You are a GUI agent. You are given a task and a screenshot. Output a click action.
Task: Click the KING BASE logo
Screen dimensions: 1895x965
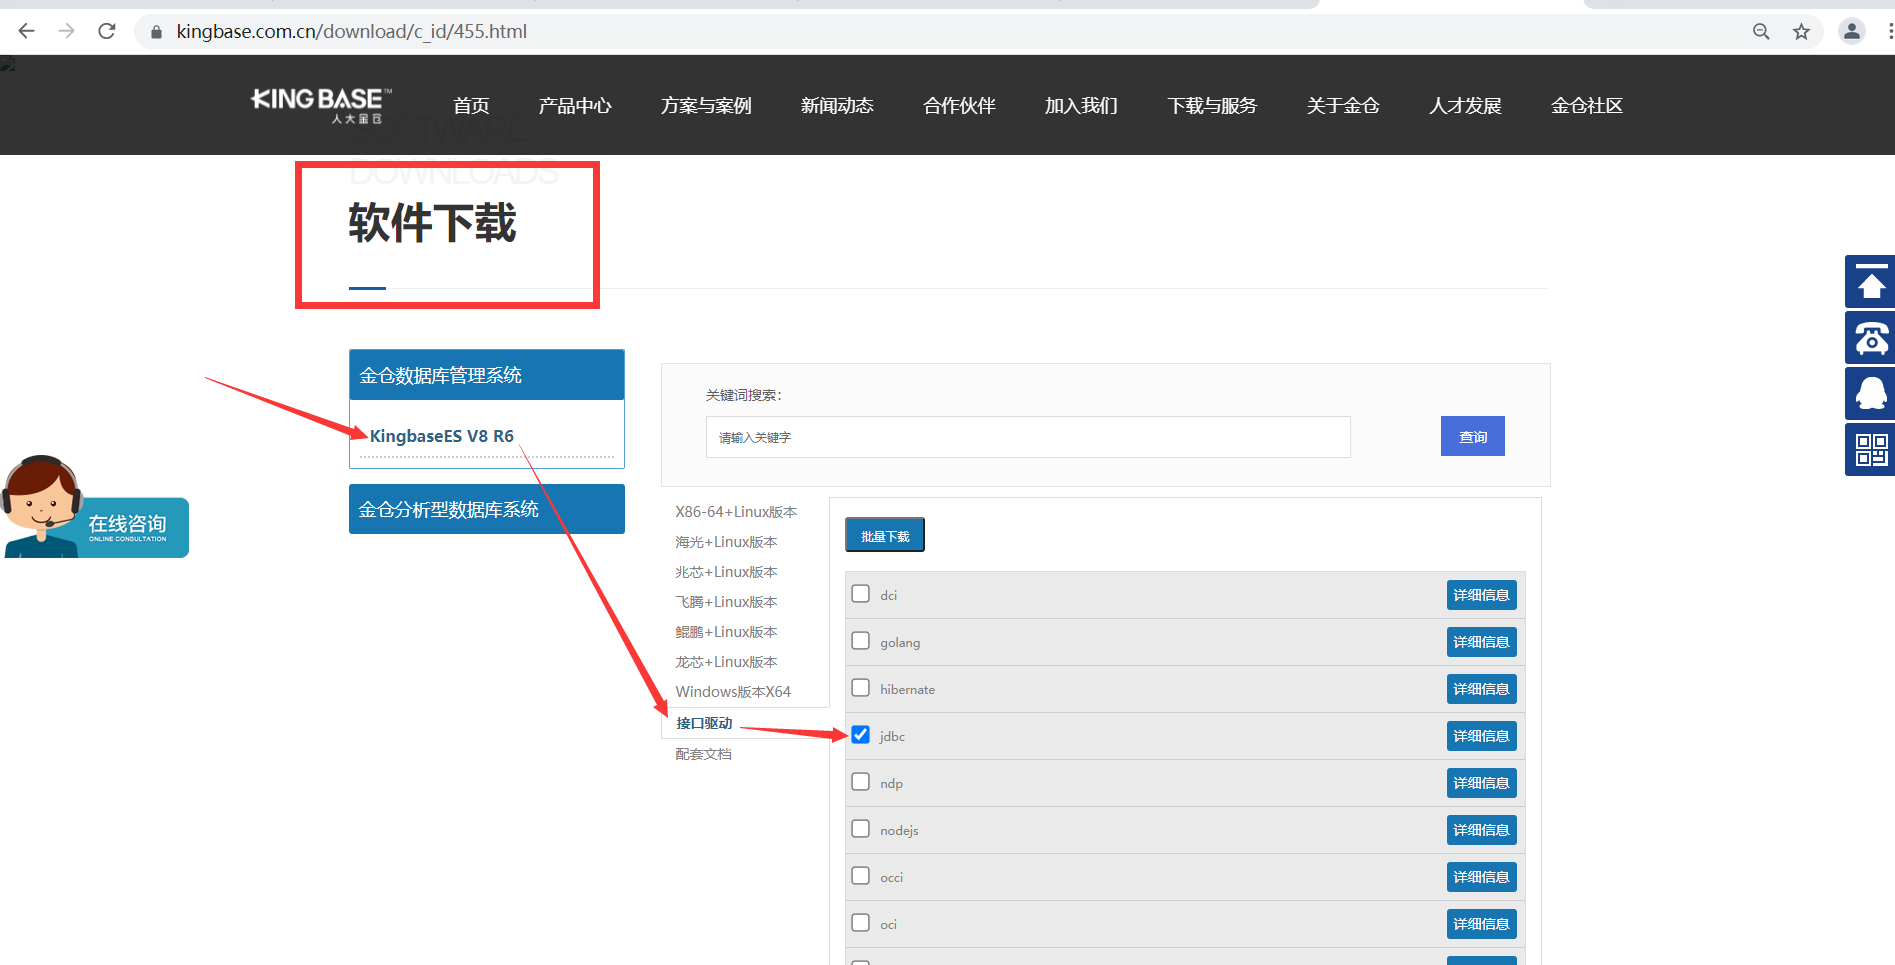click(317, 105)
